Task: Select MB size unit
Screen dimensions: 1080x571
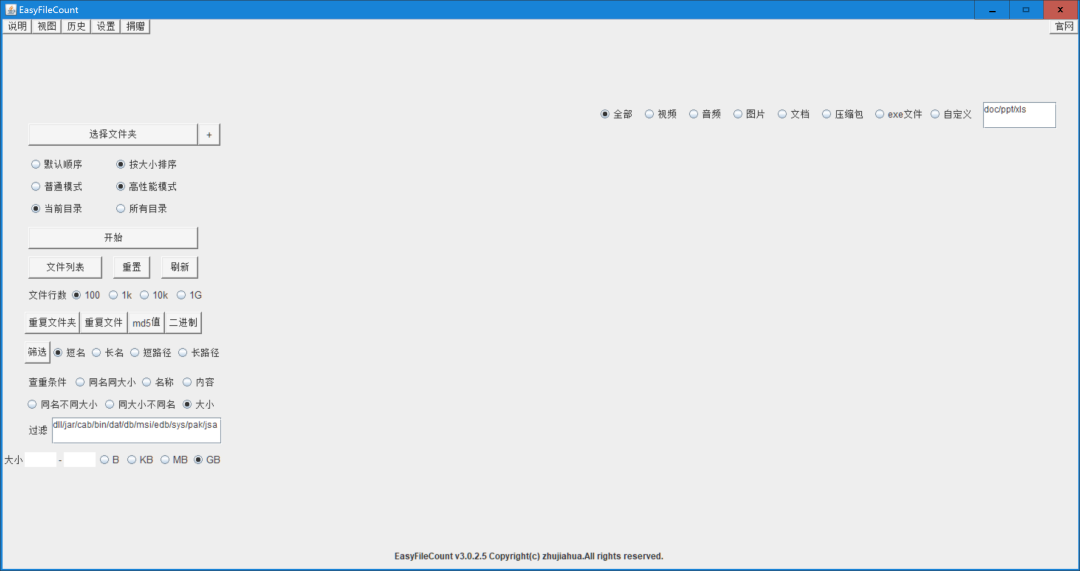Action: 174,459
